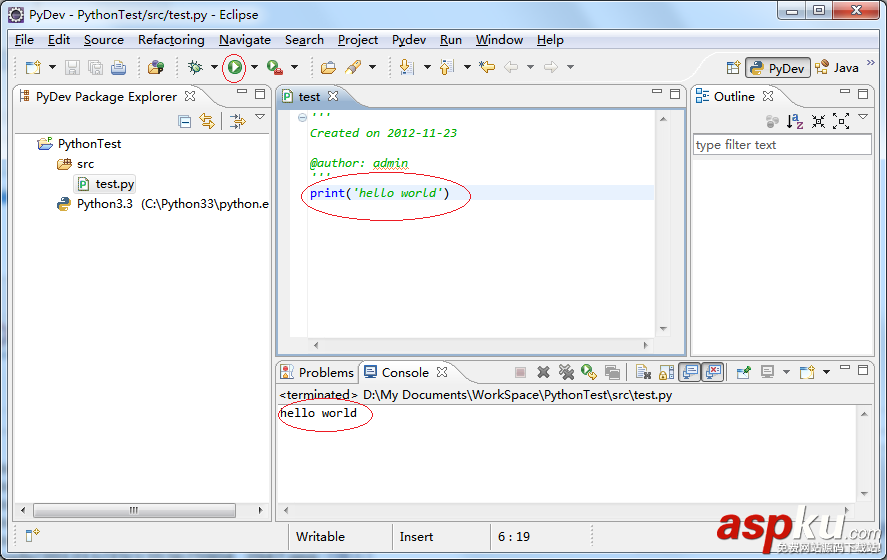Open the Package Explorer view menu triangle
Screen dimensions: 887x560
[260, 117]
